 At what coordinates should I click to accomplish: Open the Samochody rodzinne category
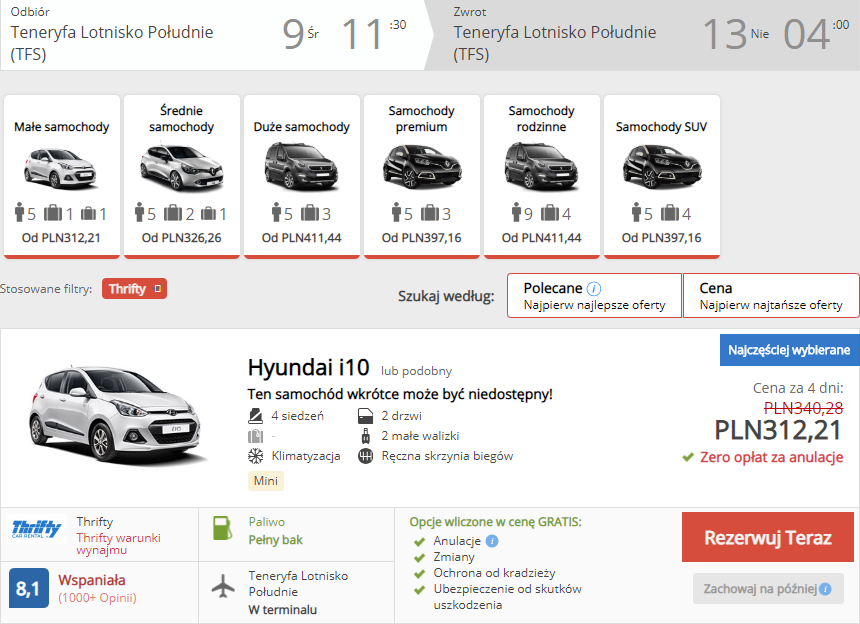click(541, 176)
